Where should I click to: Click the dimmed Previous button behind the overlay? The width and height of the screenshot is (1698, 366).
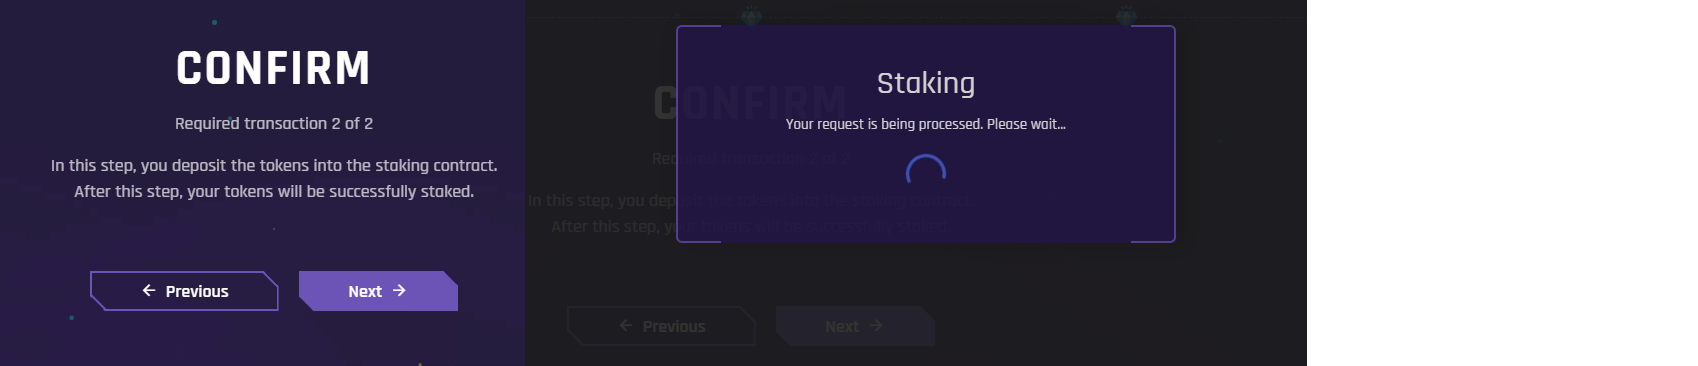tap(661, 326)
